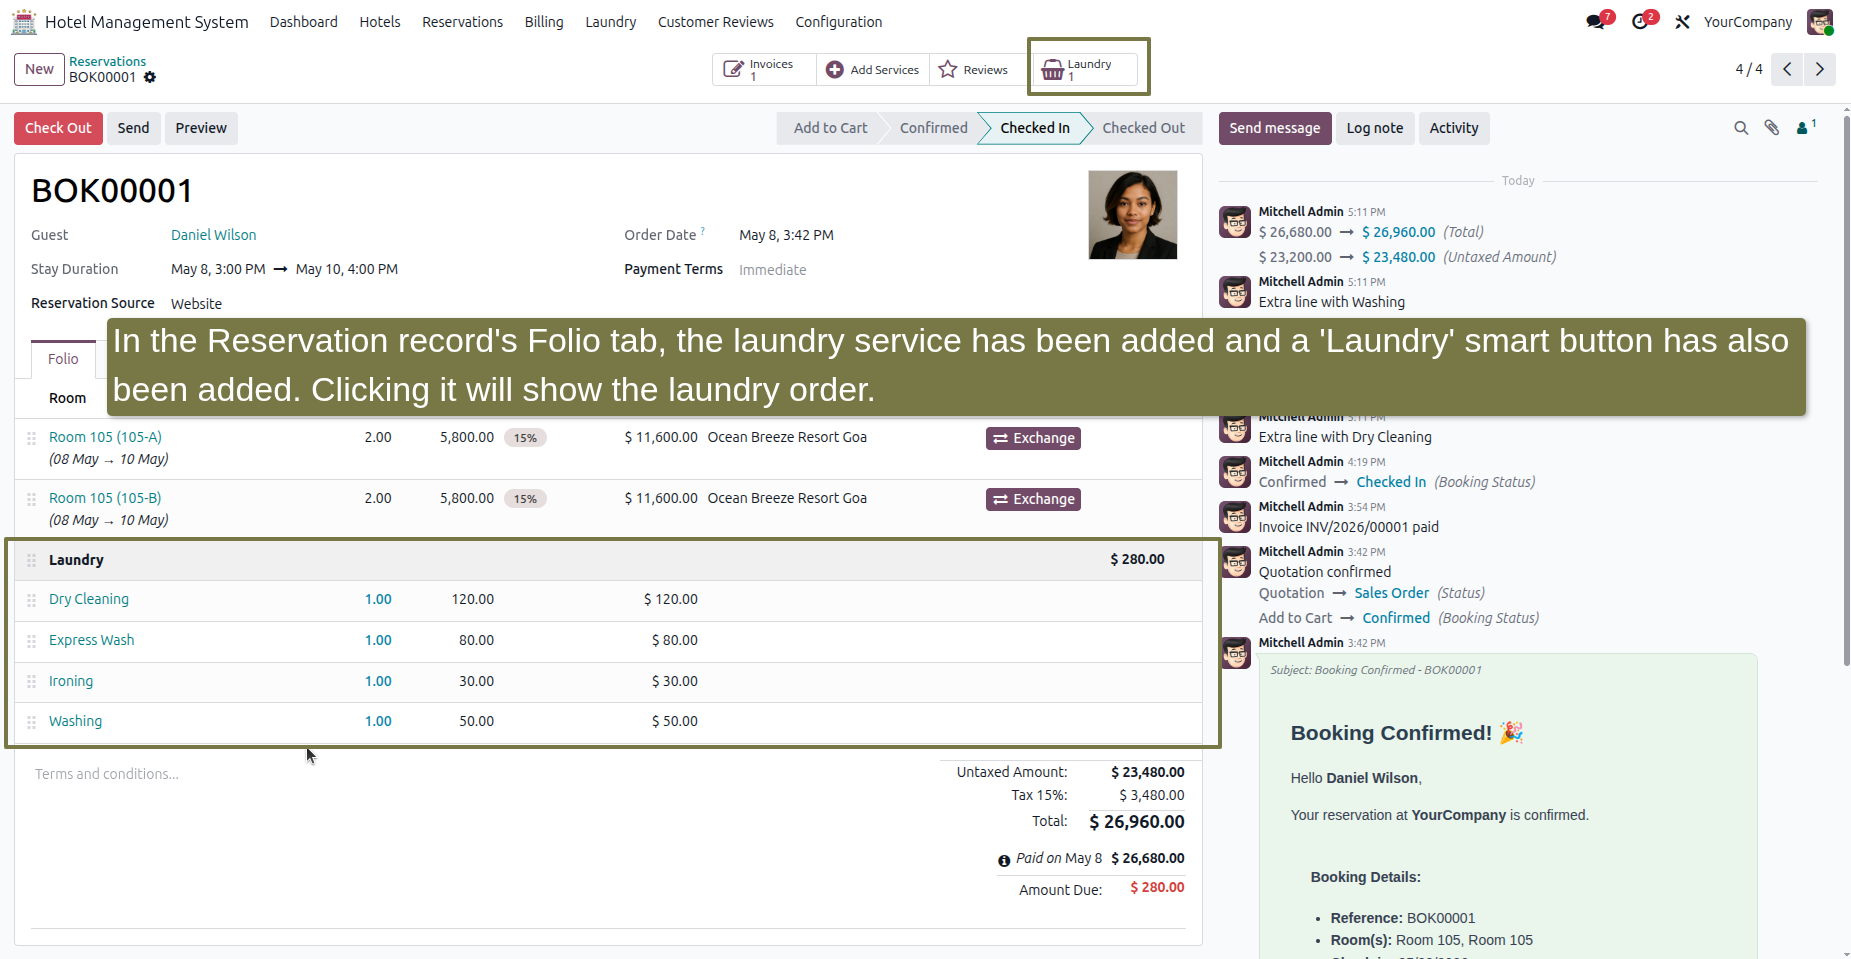Click the Activity button

[1454, 128]
